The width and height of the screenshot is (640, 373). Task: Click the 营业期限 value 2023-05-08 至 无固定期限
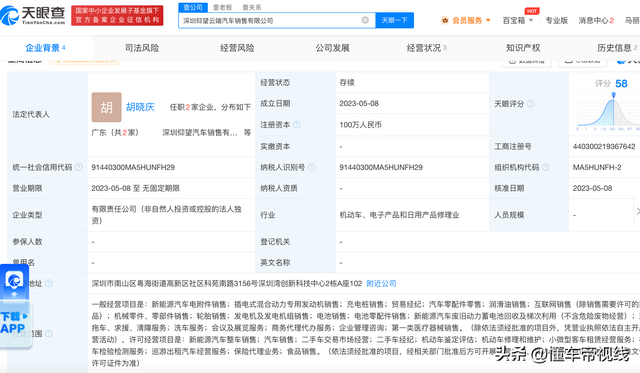click(136, 188)
